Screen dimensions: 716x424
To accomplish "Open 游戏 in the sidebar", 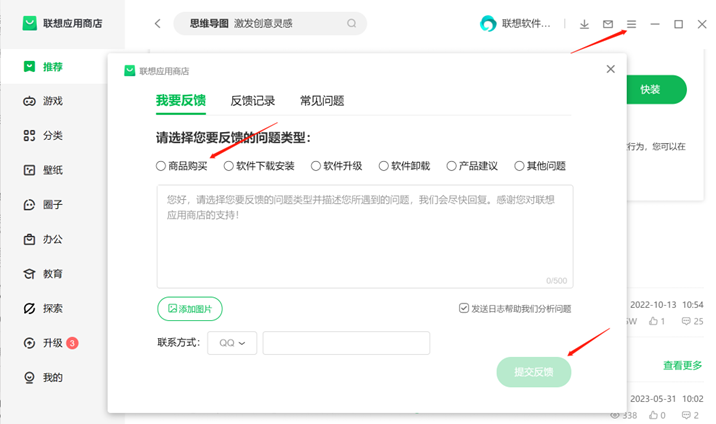I will click(x=52, y=101).
